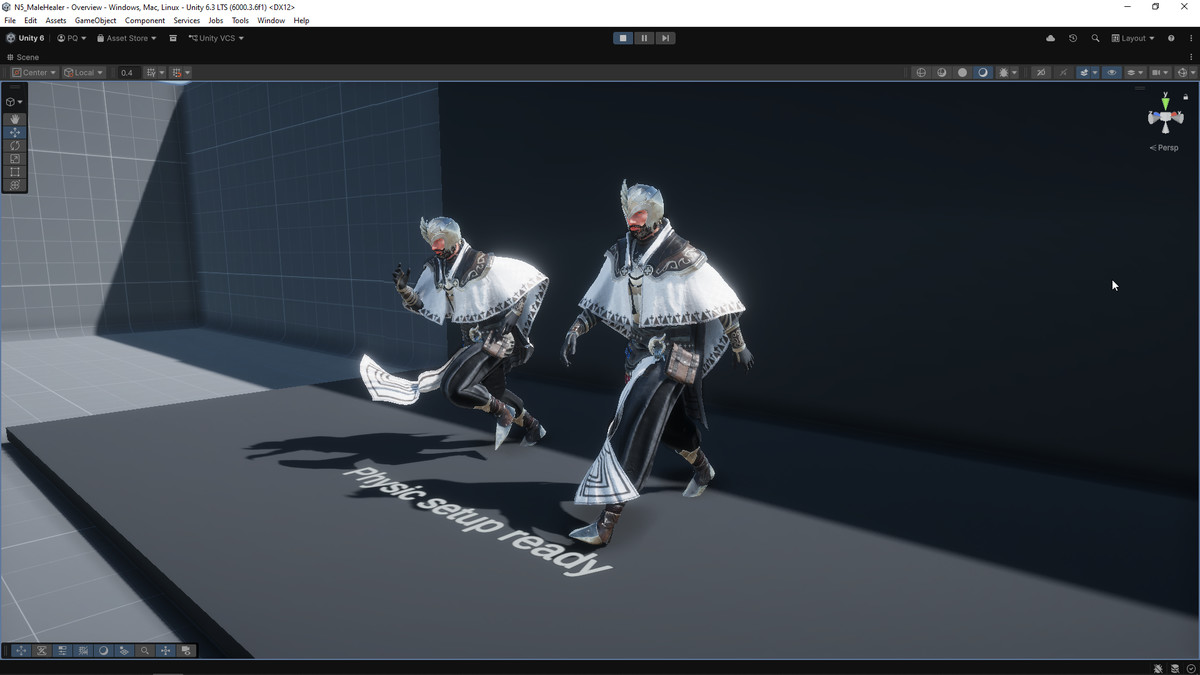Viewport: 1200px width, 675px height.
Task: Open the Help question mark icon
Action: pyautogui.click(x=1171, y=38)
